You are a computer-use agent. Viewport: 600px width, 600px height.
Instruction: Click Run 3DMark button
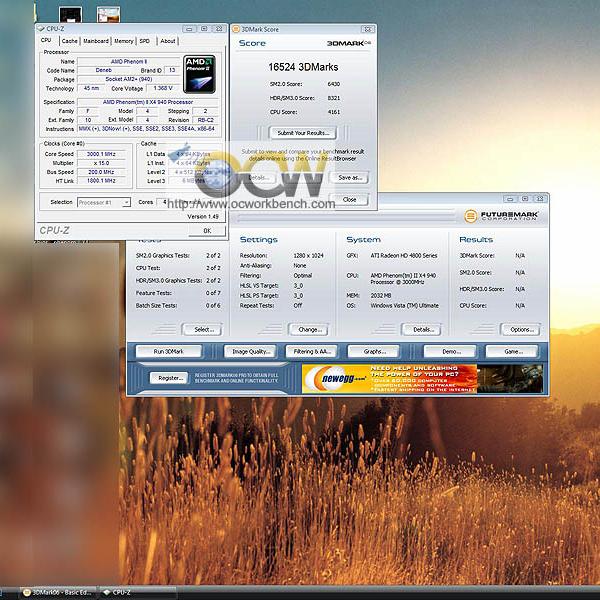[x=168, y=351]
